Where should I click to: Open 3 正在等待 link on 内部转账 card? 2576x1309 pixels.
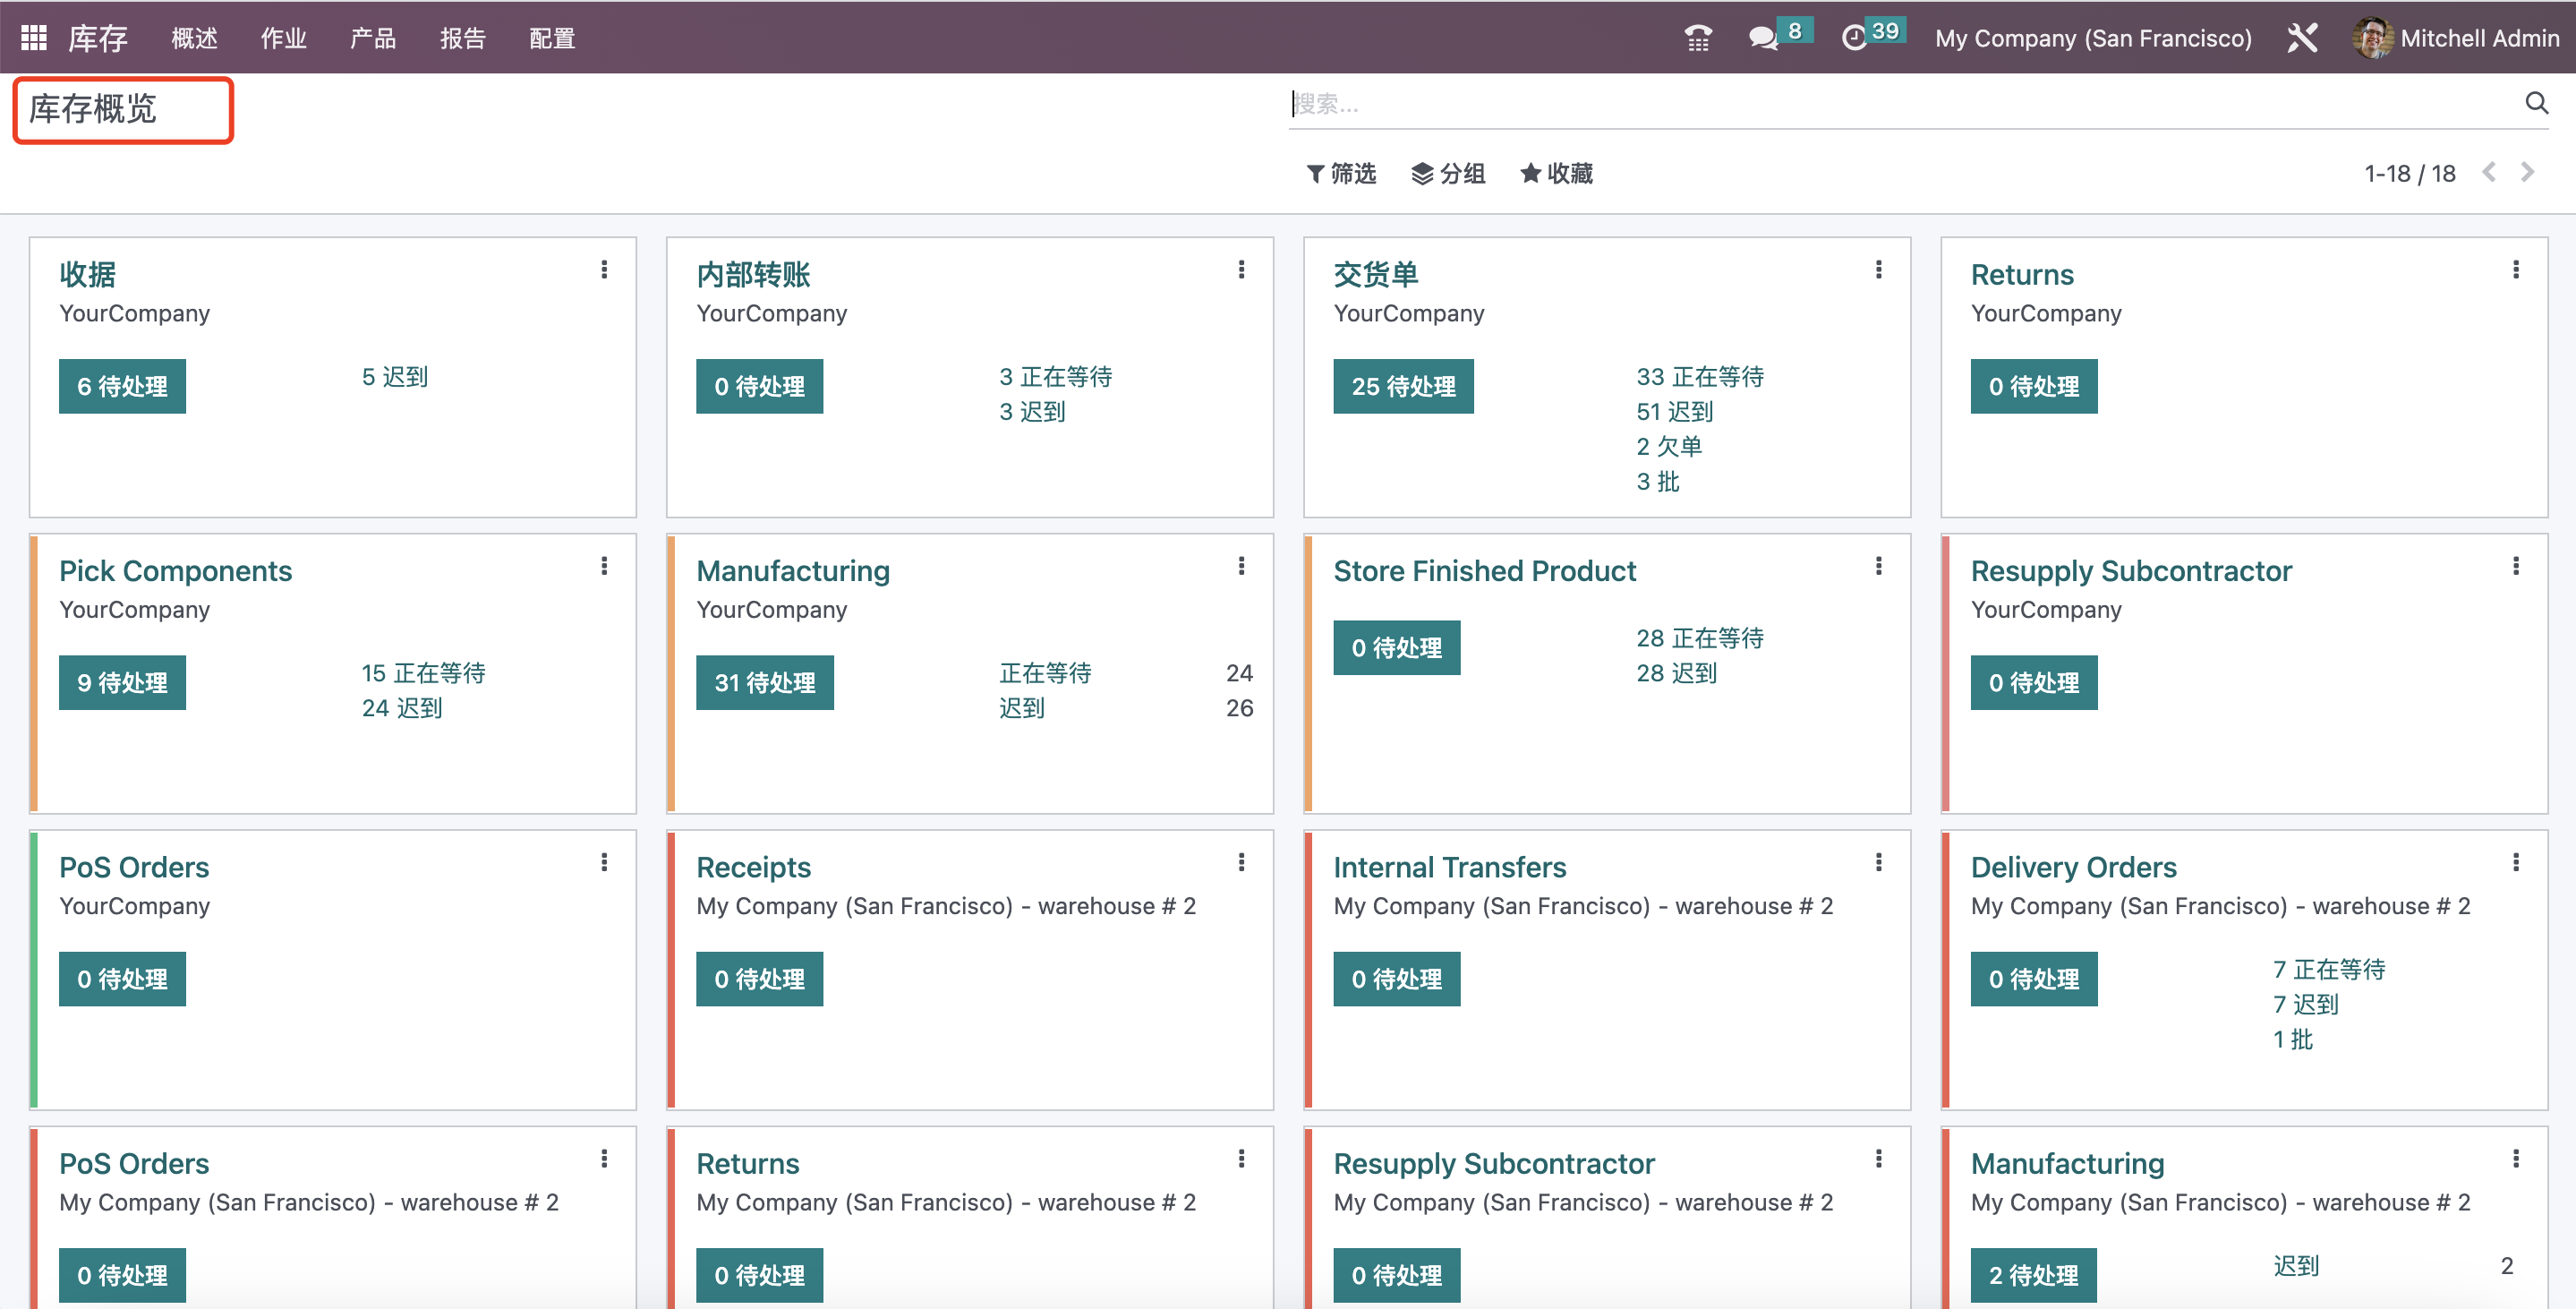tap(1056, 377)
